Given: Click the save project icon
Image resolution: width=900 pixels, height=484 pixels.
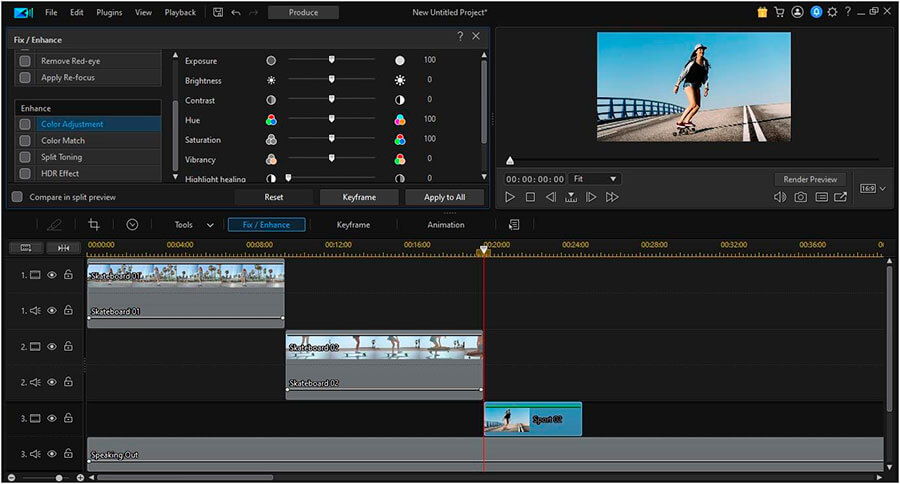Looking at the screenshot, I should tap(218, 12).
